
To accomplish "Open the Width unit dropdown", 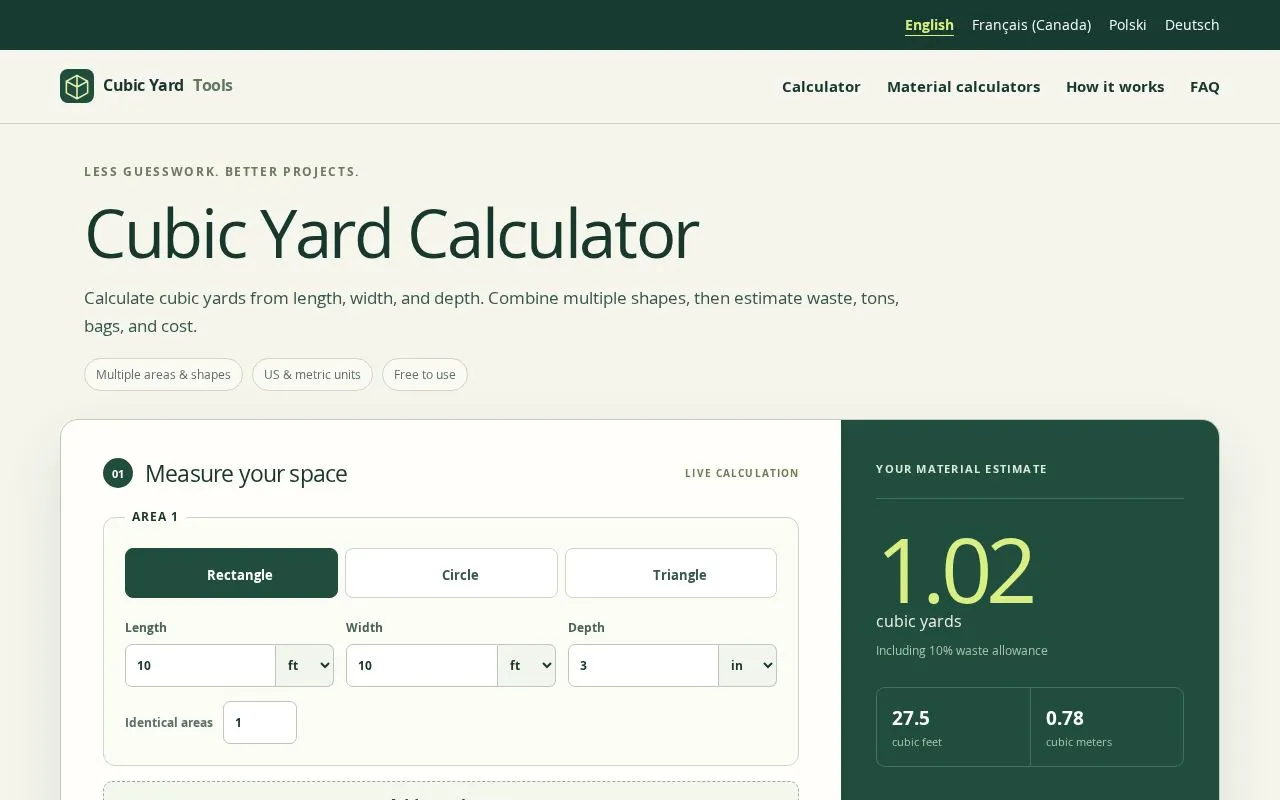I will [x=527, y=665].
